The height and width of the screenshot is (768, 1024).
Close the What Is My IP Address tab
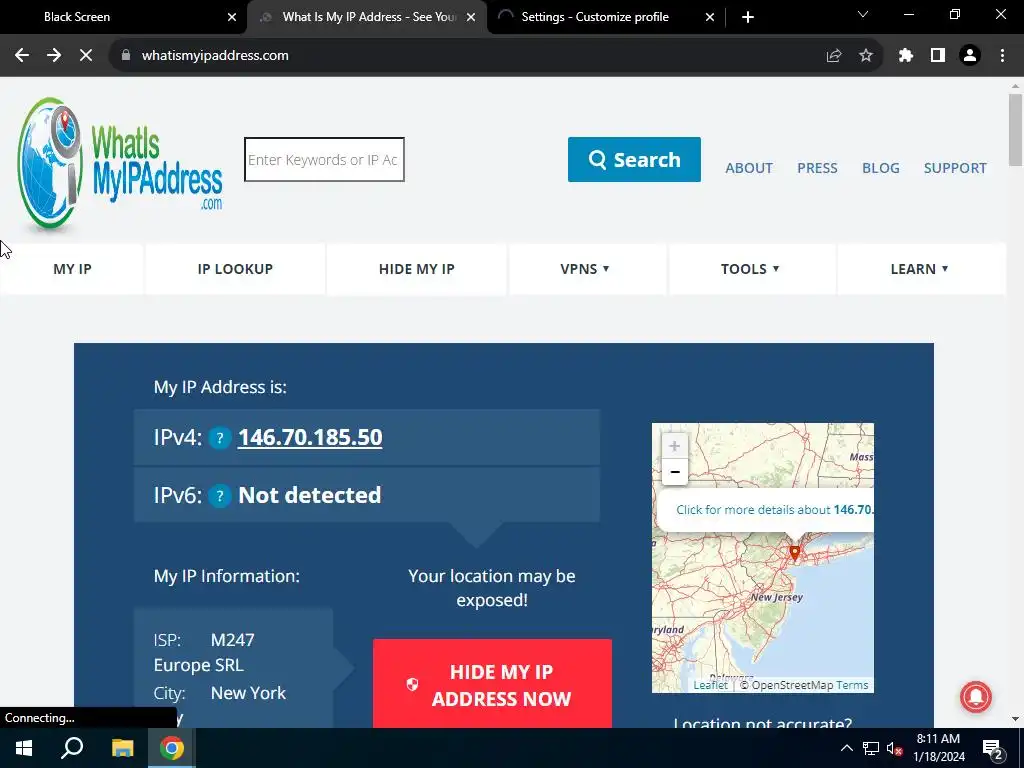click(471, 17)
